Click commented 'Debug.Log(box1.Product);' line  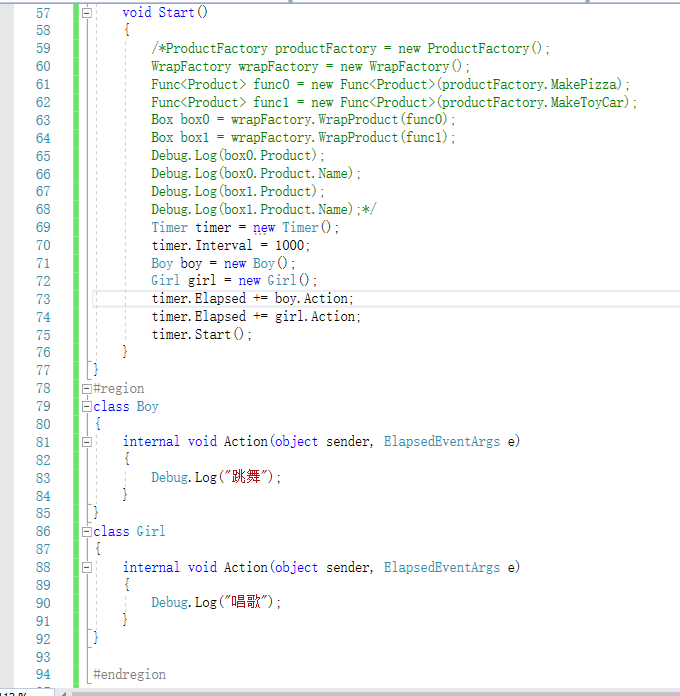pyautogui.click(x=237, y=191)
